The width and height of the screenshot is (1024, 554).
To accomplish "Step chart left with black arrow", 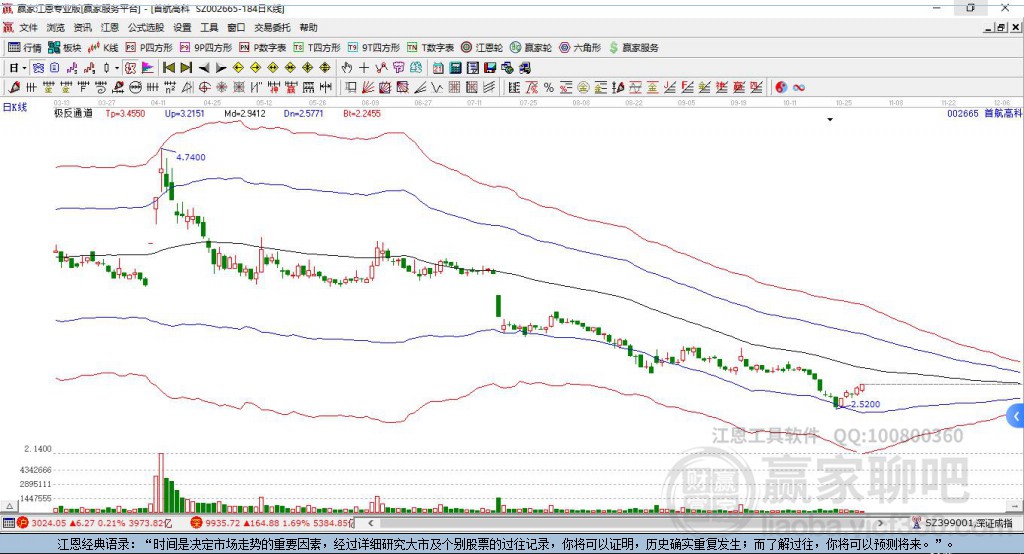I will [204, 68].
